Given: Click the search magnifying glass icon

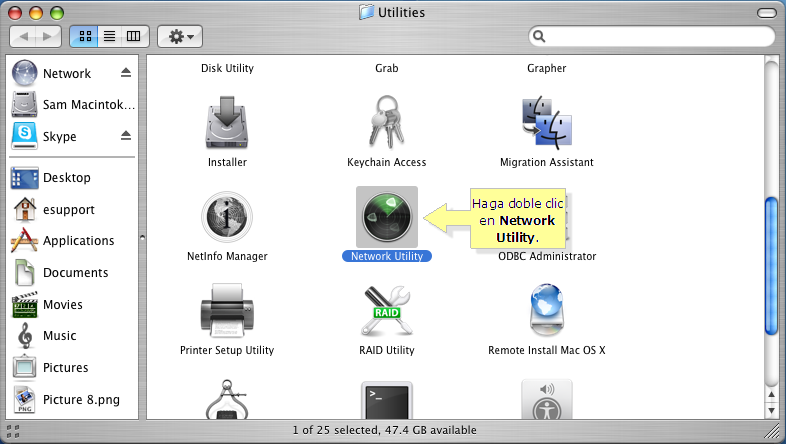Looking at the screenshot, I should click(539, 36).
